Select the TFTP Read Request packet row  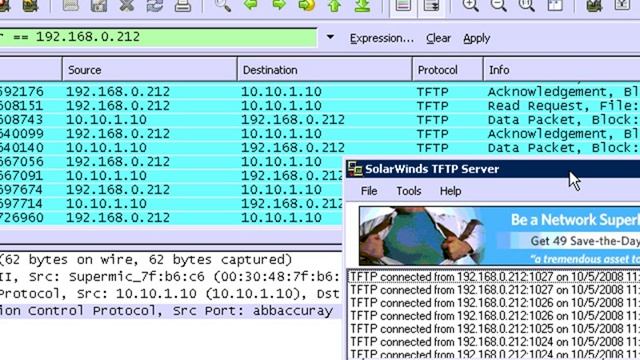pyautogui.click(x=320, y=106)
